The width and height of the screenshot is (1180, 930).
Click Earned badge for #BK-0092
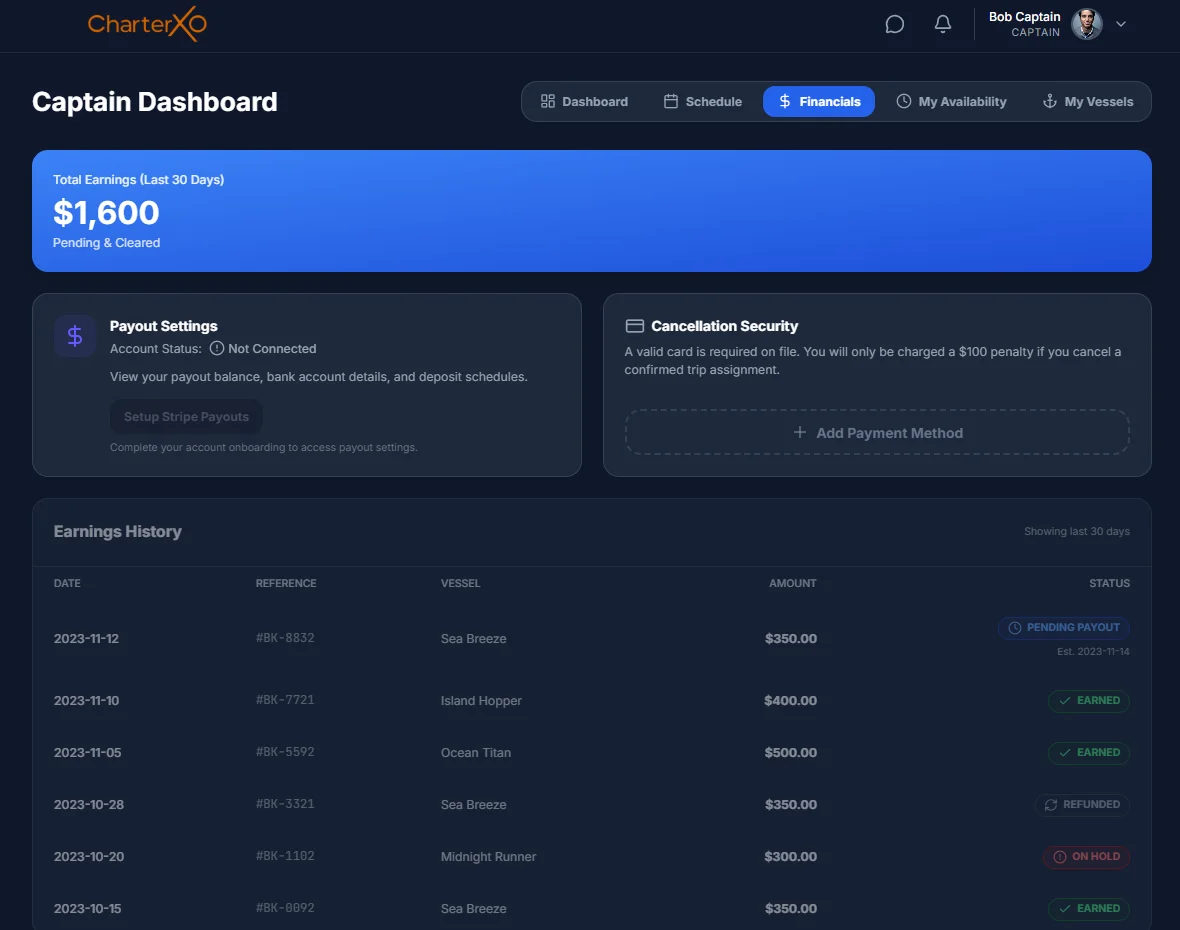pos(1088,908)
